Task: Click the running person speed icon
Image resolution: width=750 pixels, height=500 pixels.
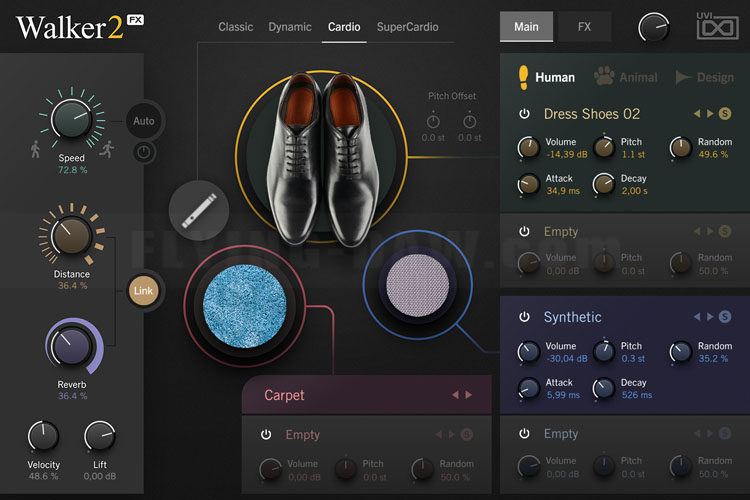Action: [108, 149]
